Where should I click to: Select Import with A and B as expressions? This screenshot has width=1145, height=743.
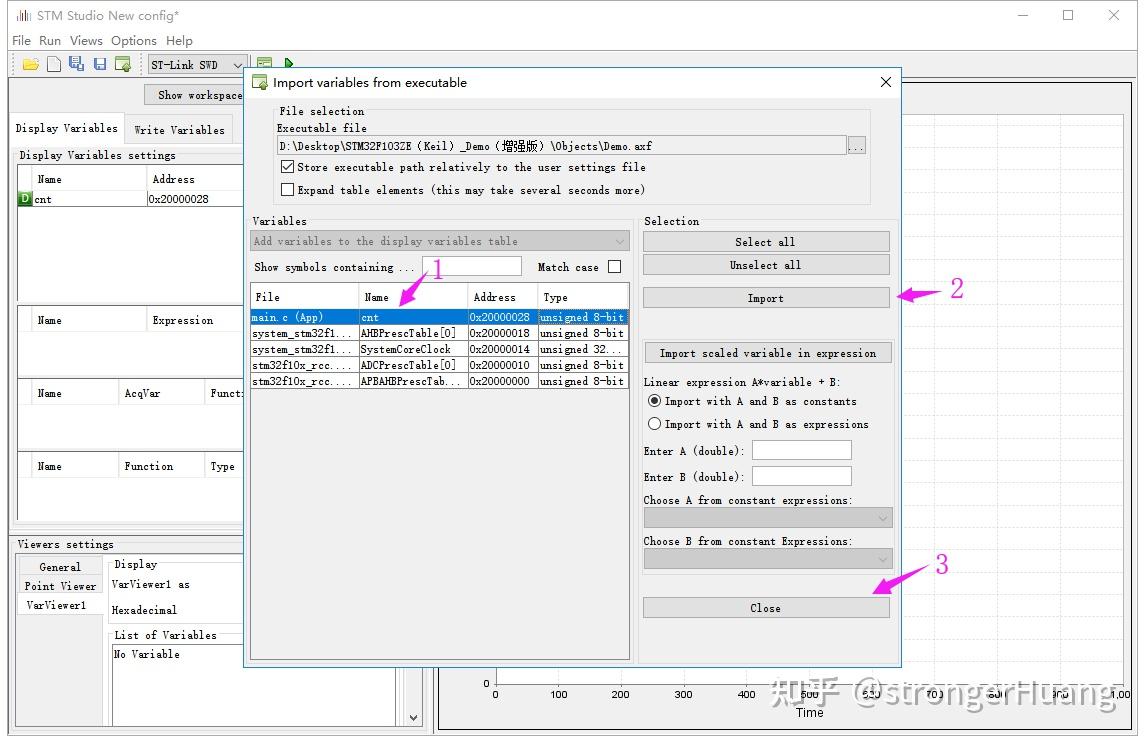click(x=654, y=424)
